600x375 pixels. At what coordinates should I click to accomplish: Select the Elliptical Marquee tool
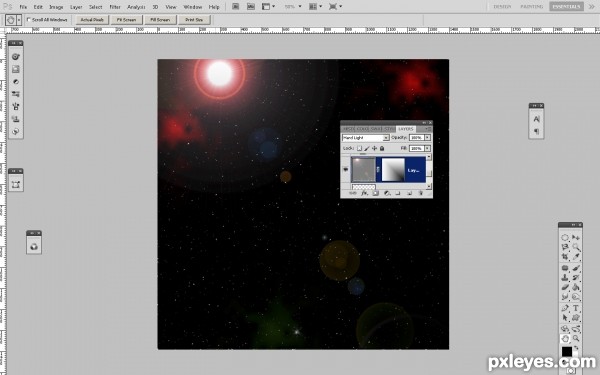565,238
